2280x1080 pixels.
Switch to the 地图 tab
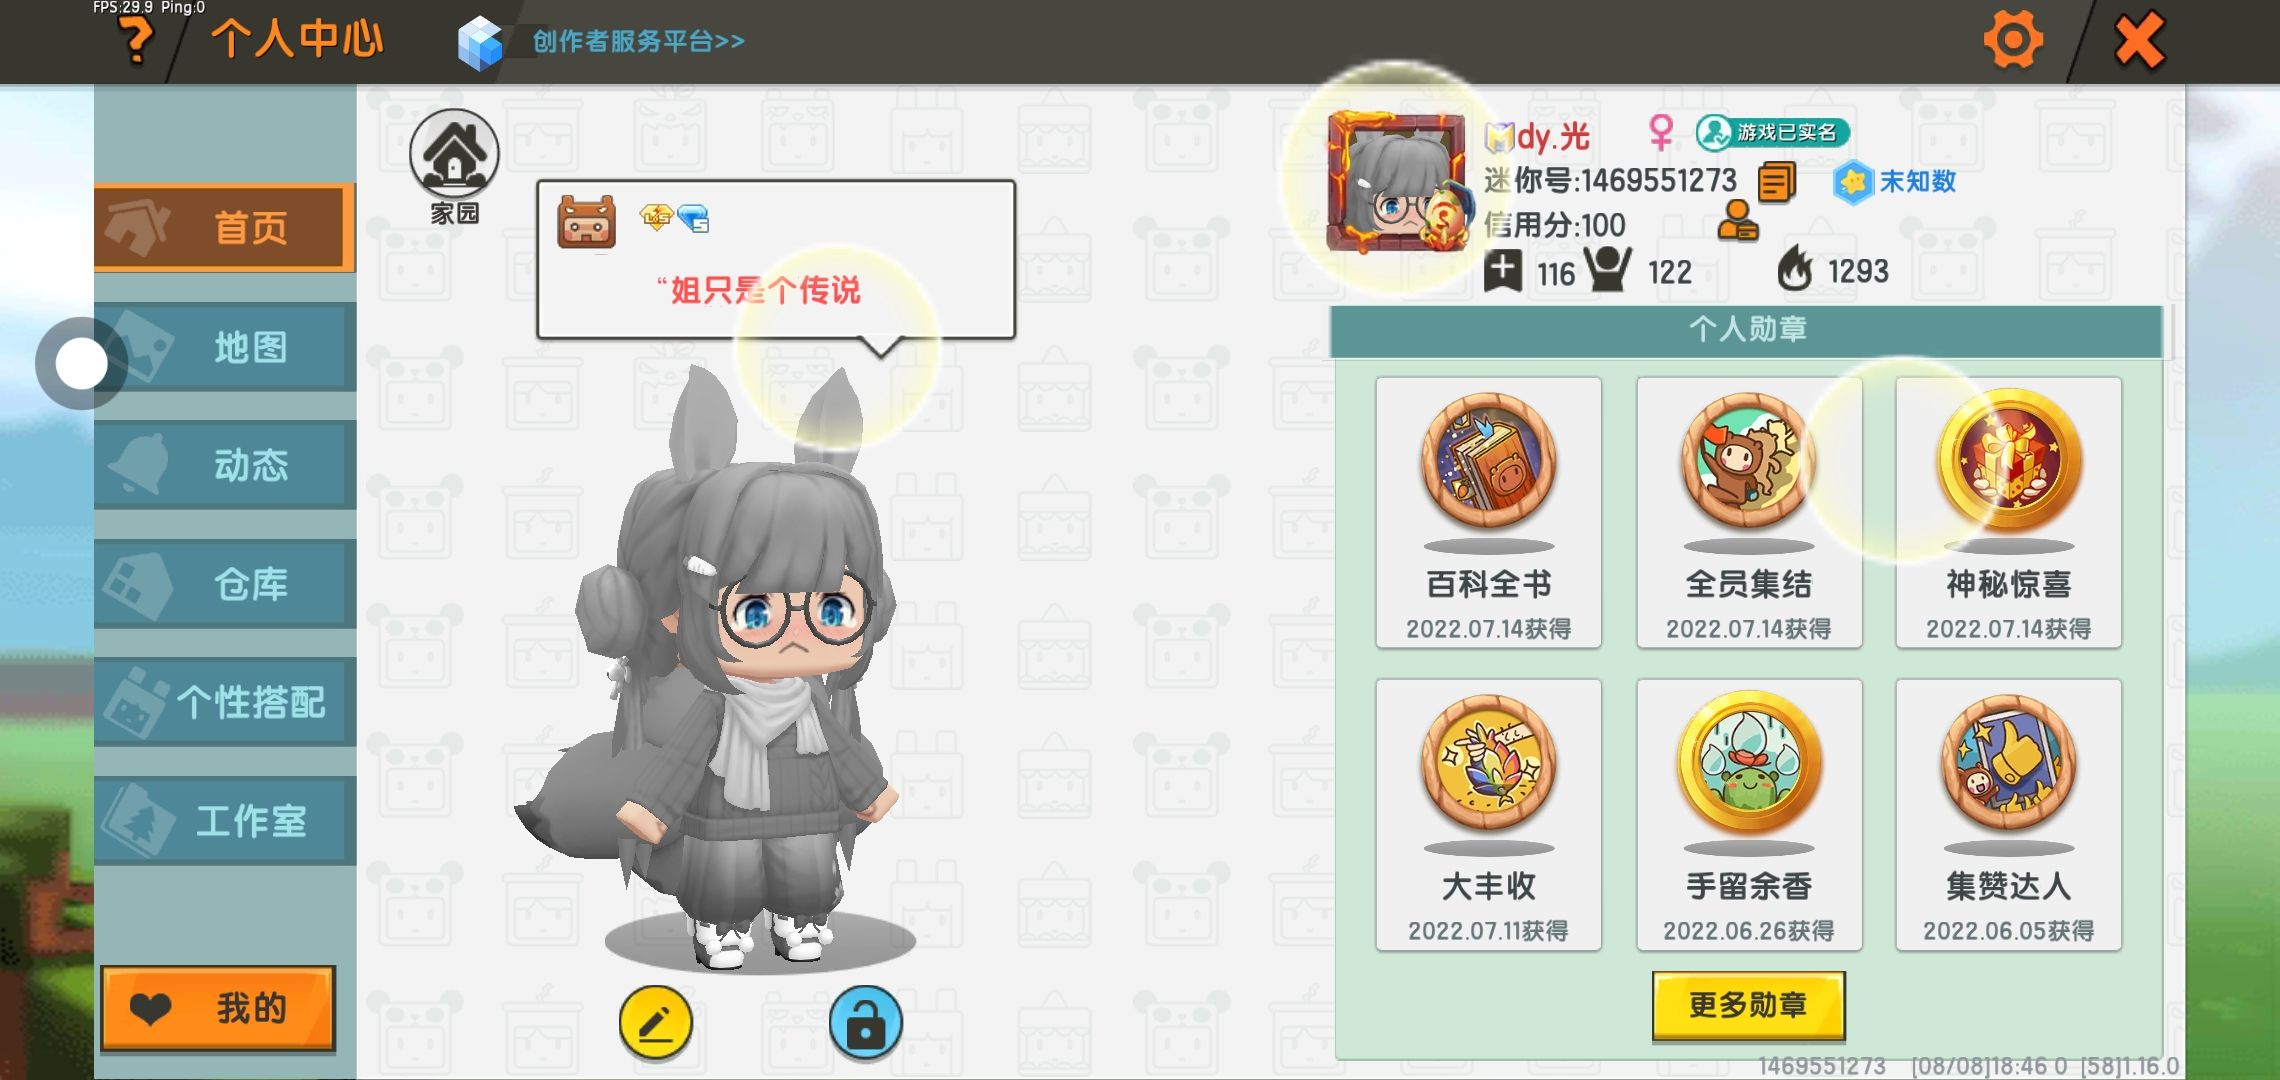coord(225,347)
